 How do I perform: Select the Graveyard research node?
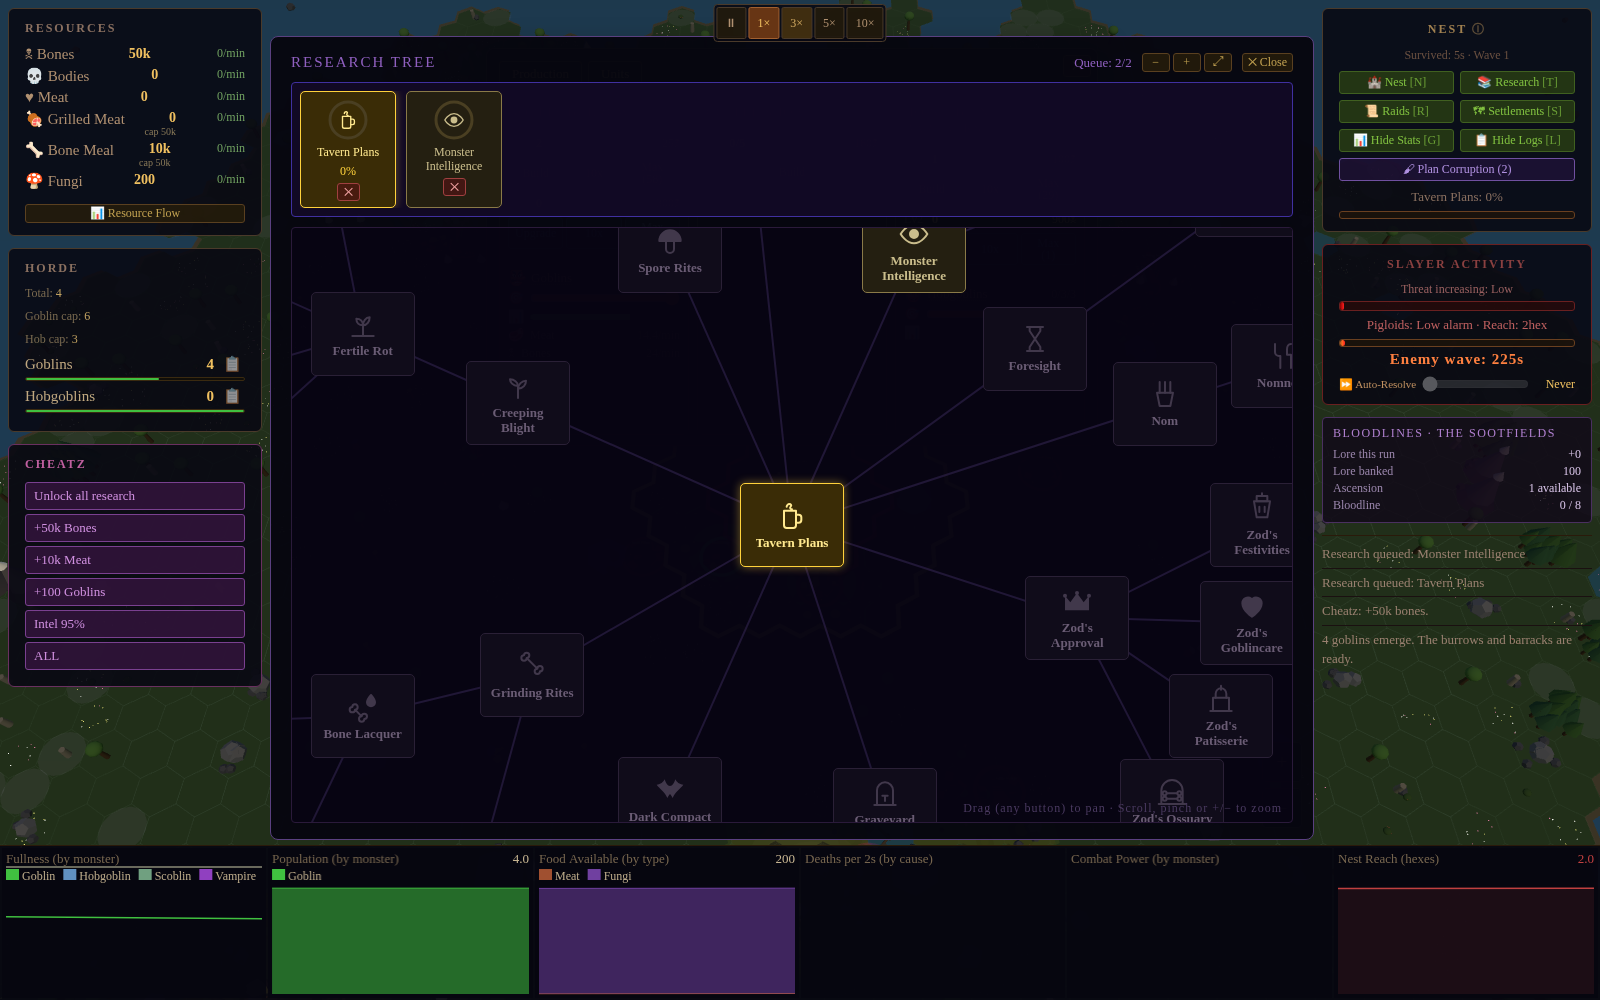coord(885,796)
